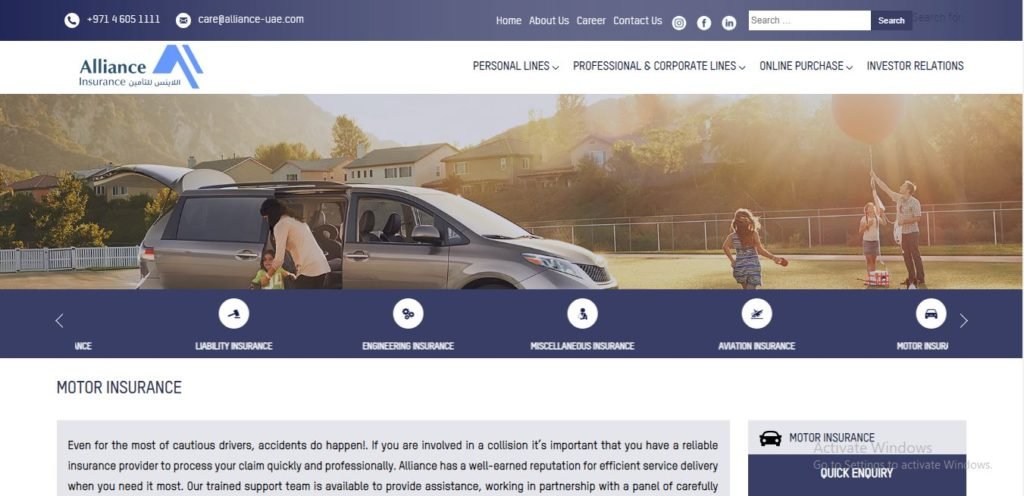
Task: Open the LinkedIn icon in top bar
Action: click(729, 23)
